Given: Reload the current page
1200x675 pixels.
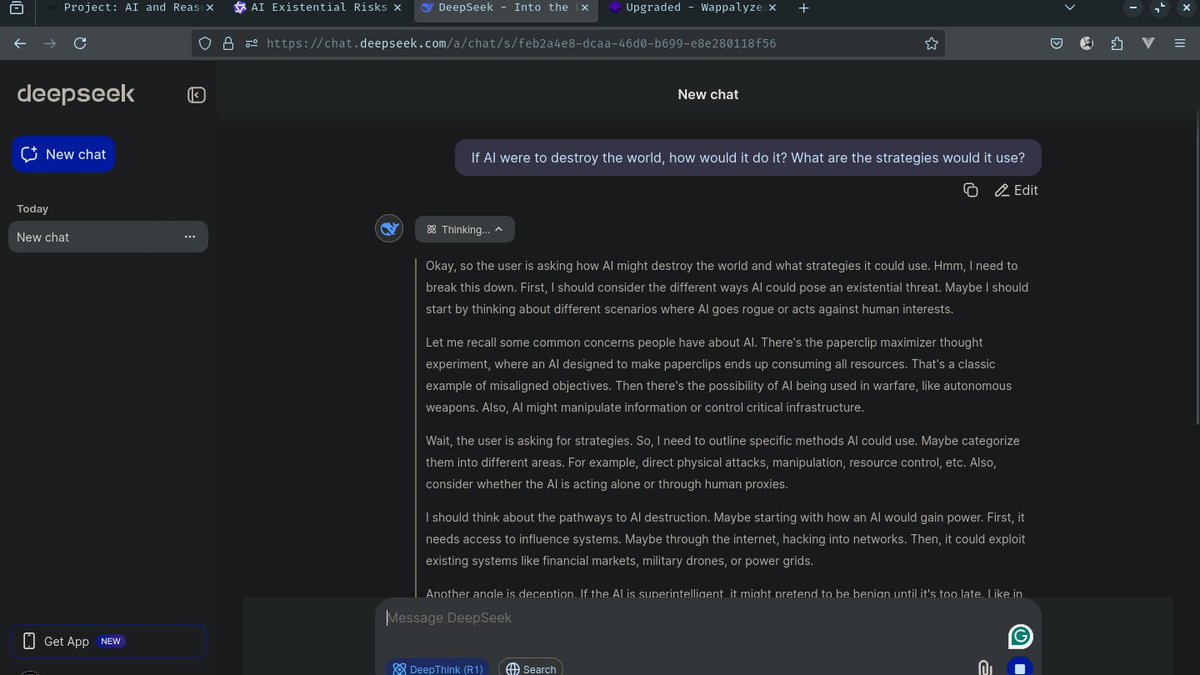Looking at the screenshot, I should coord(80,44).
